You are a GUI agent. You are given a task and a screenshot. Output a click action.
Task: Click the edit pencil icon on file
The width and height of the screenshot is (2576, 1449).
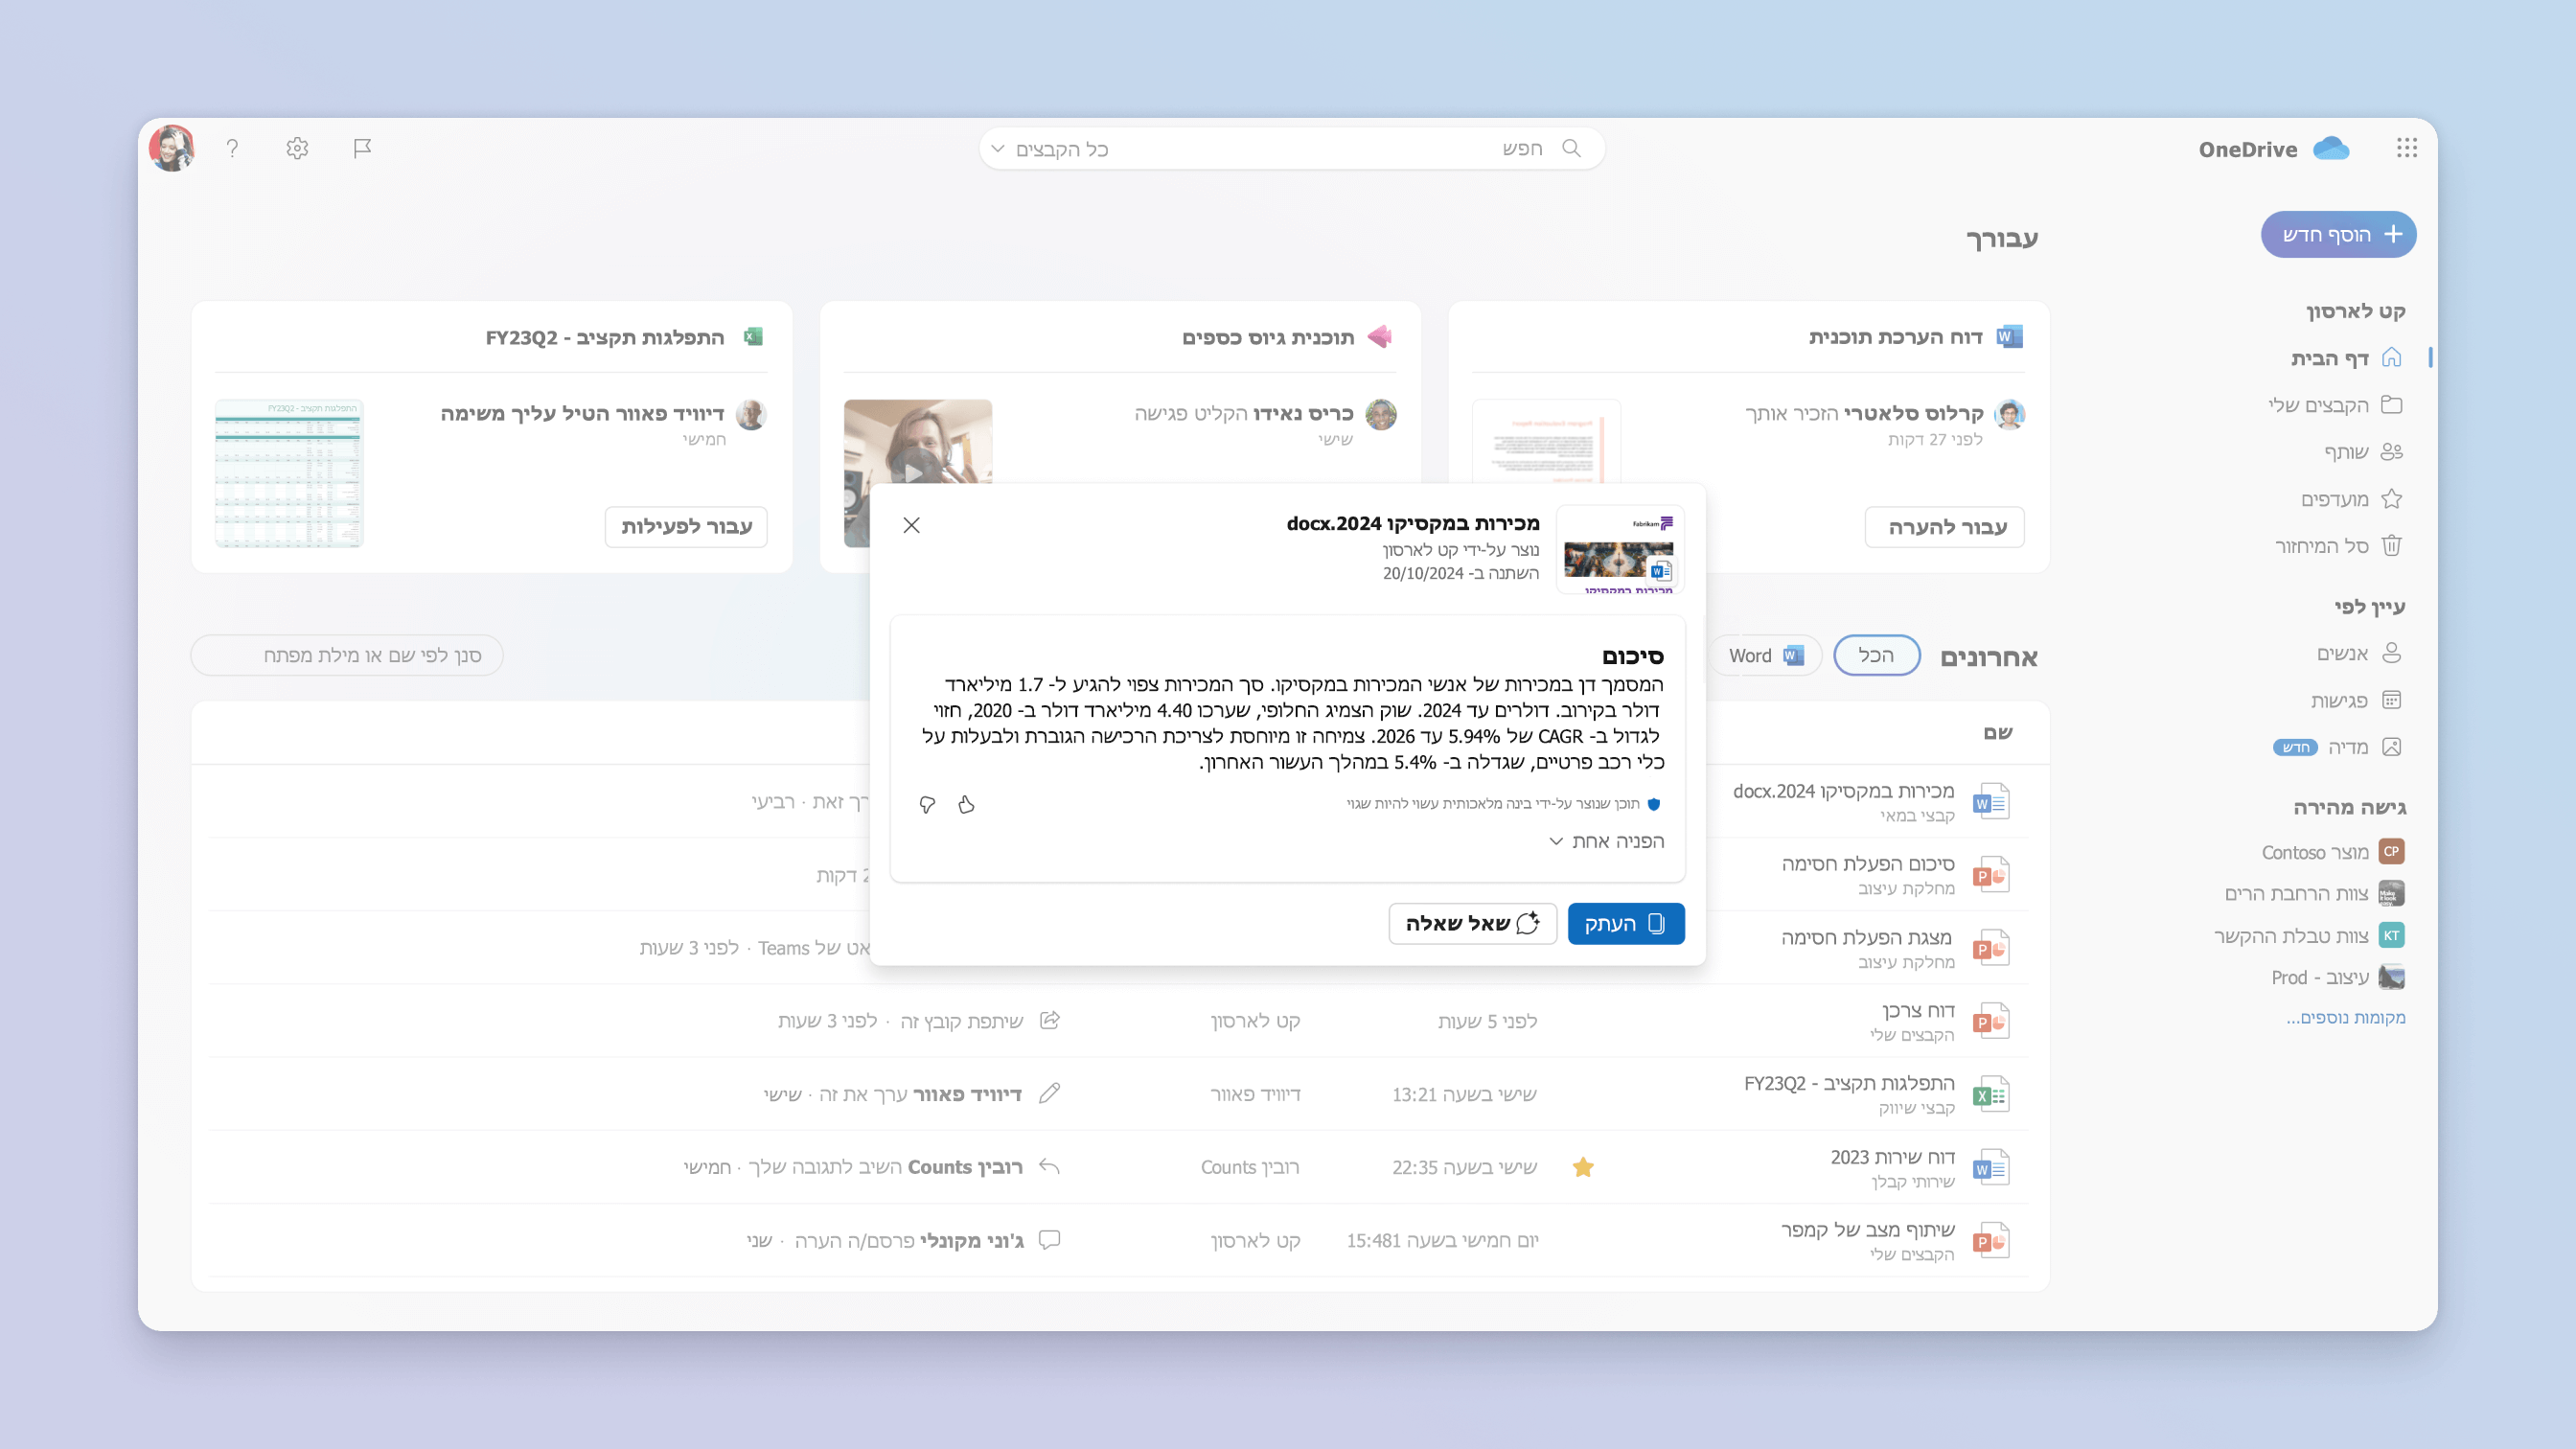tap(1047, 1093)
